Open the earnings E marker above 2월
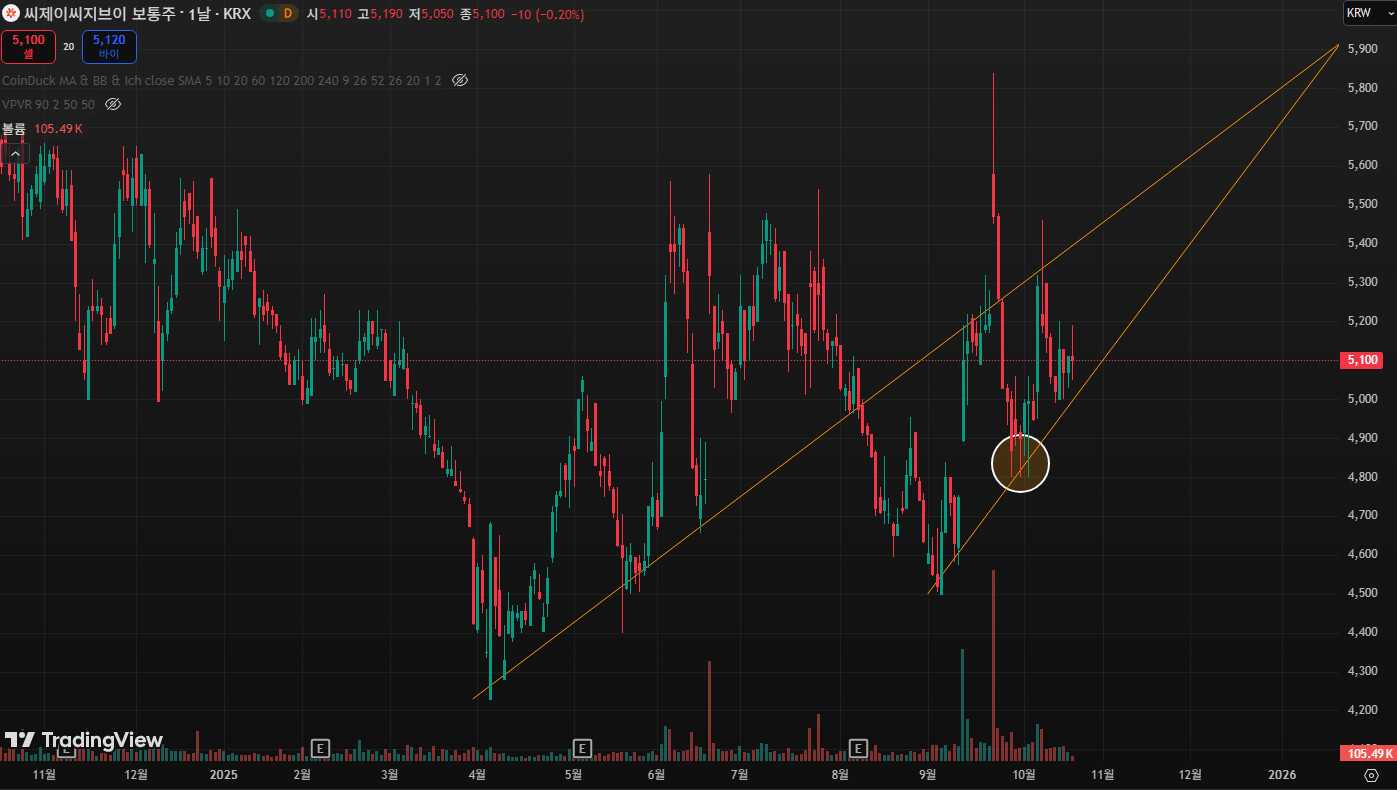 tap(320, 748)
